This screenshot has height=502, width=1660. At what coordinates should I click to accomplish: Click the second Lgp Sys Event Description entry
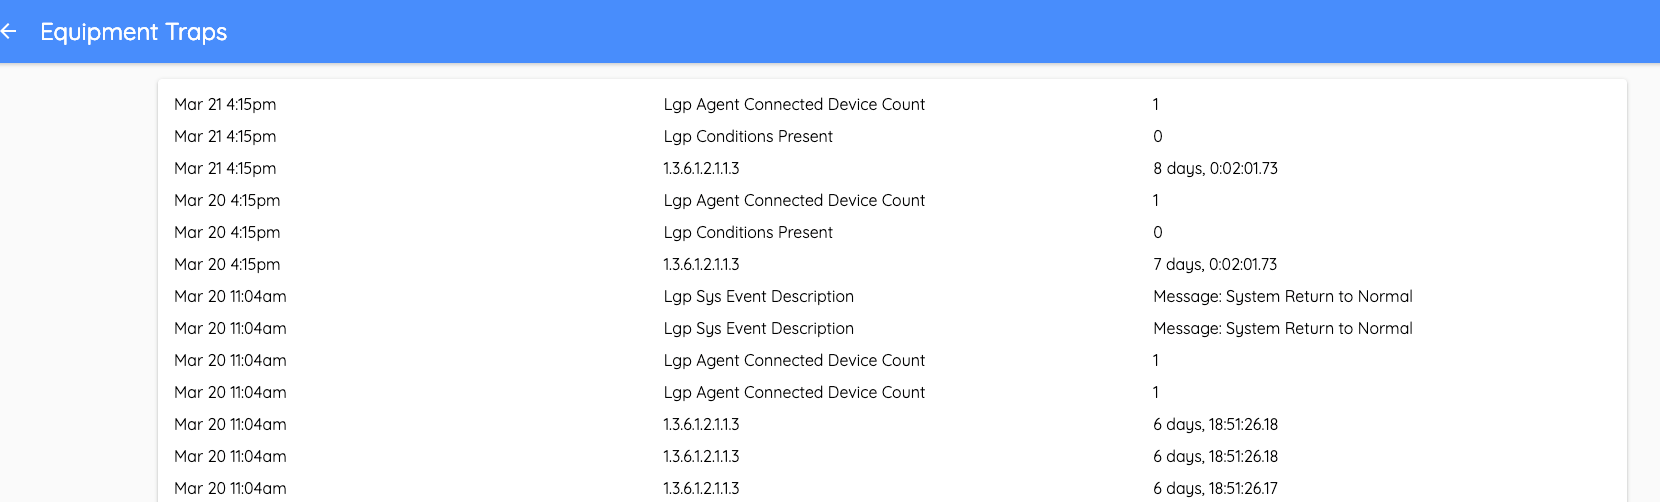coord(758,328)
